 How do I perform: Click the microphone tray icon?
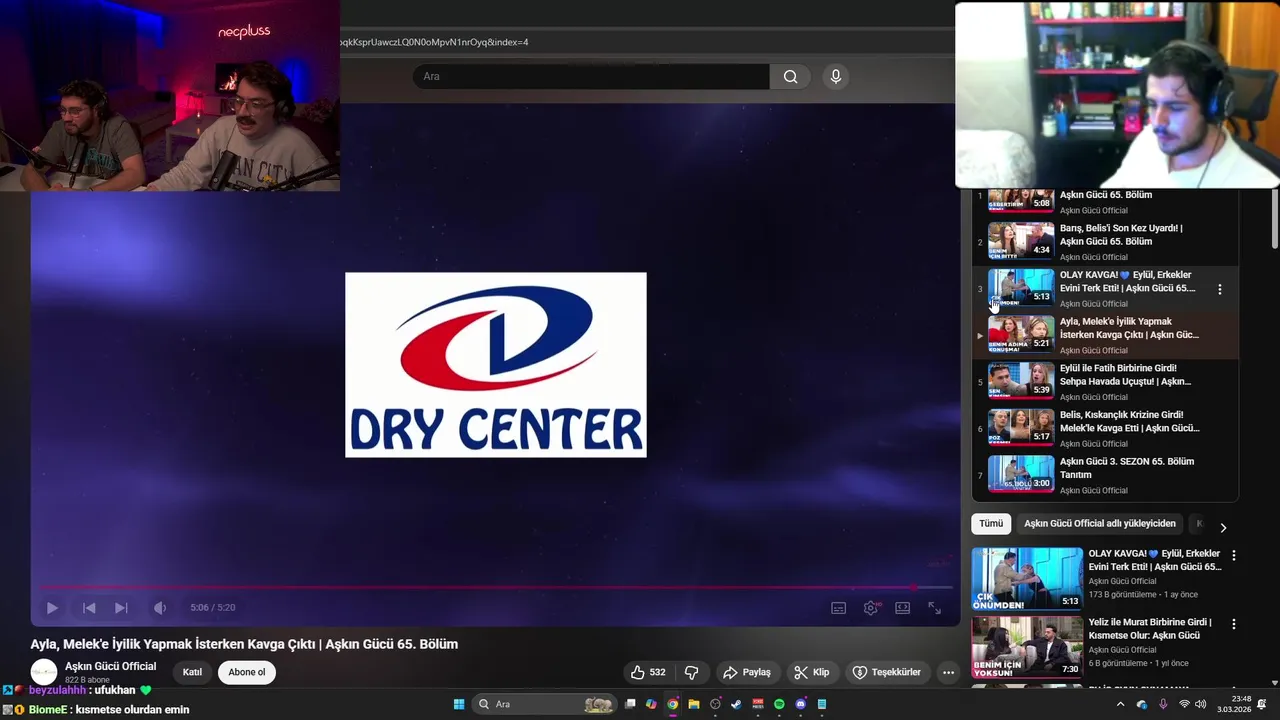click(1163, 704)
